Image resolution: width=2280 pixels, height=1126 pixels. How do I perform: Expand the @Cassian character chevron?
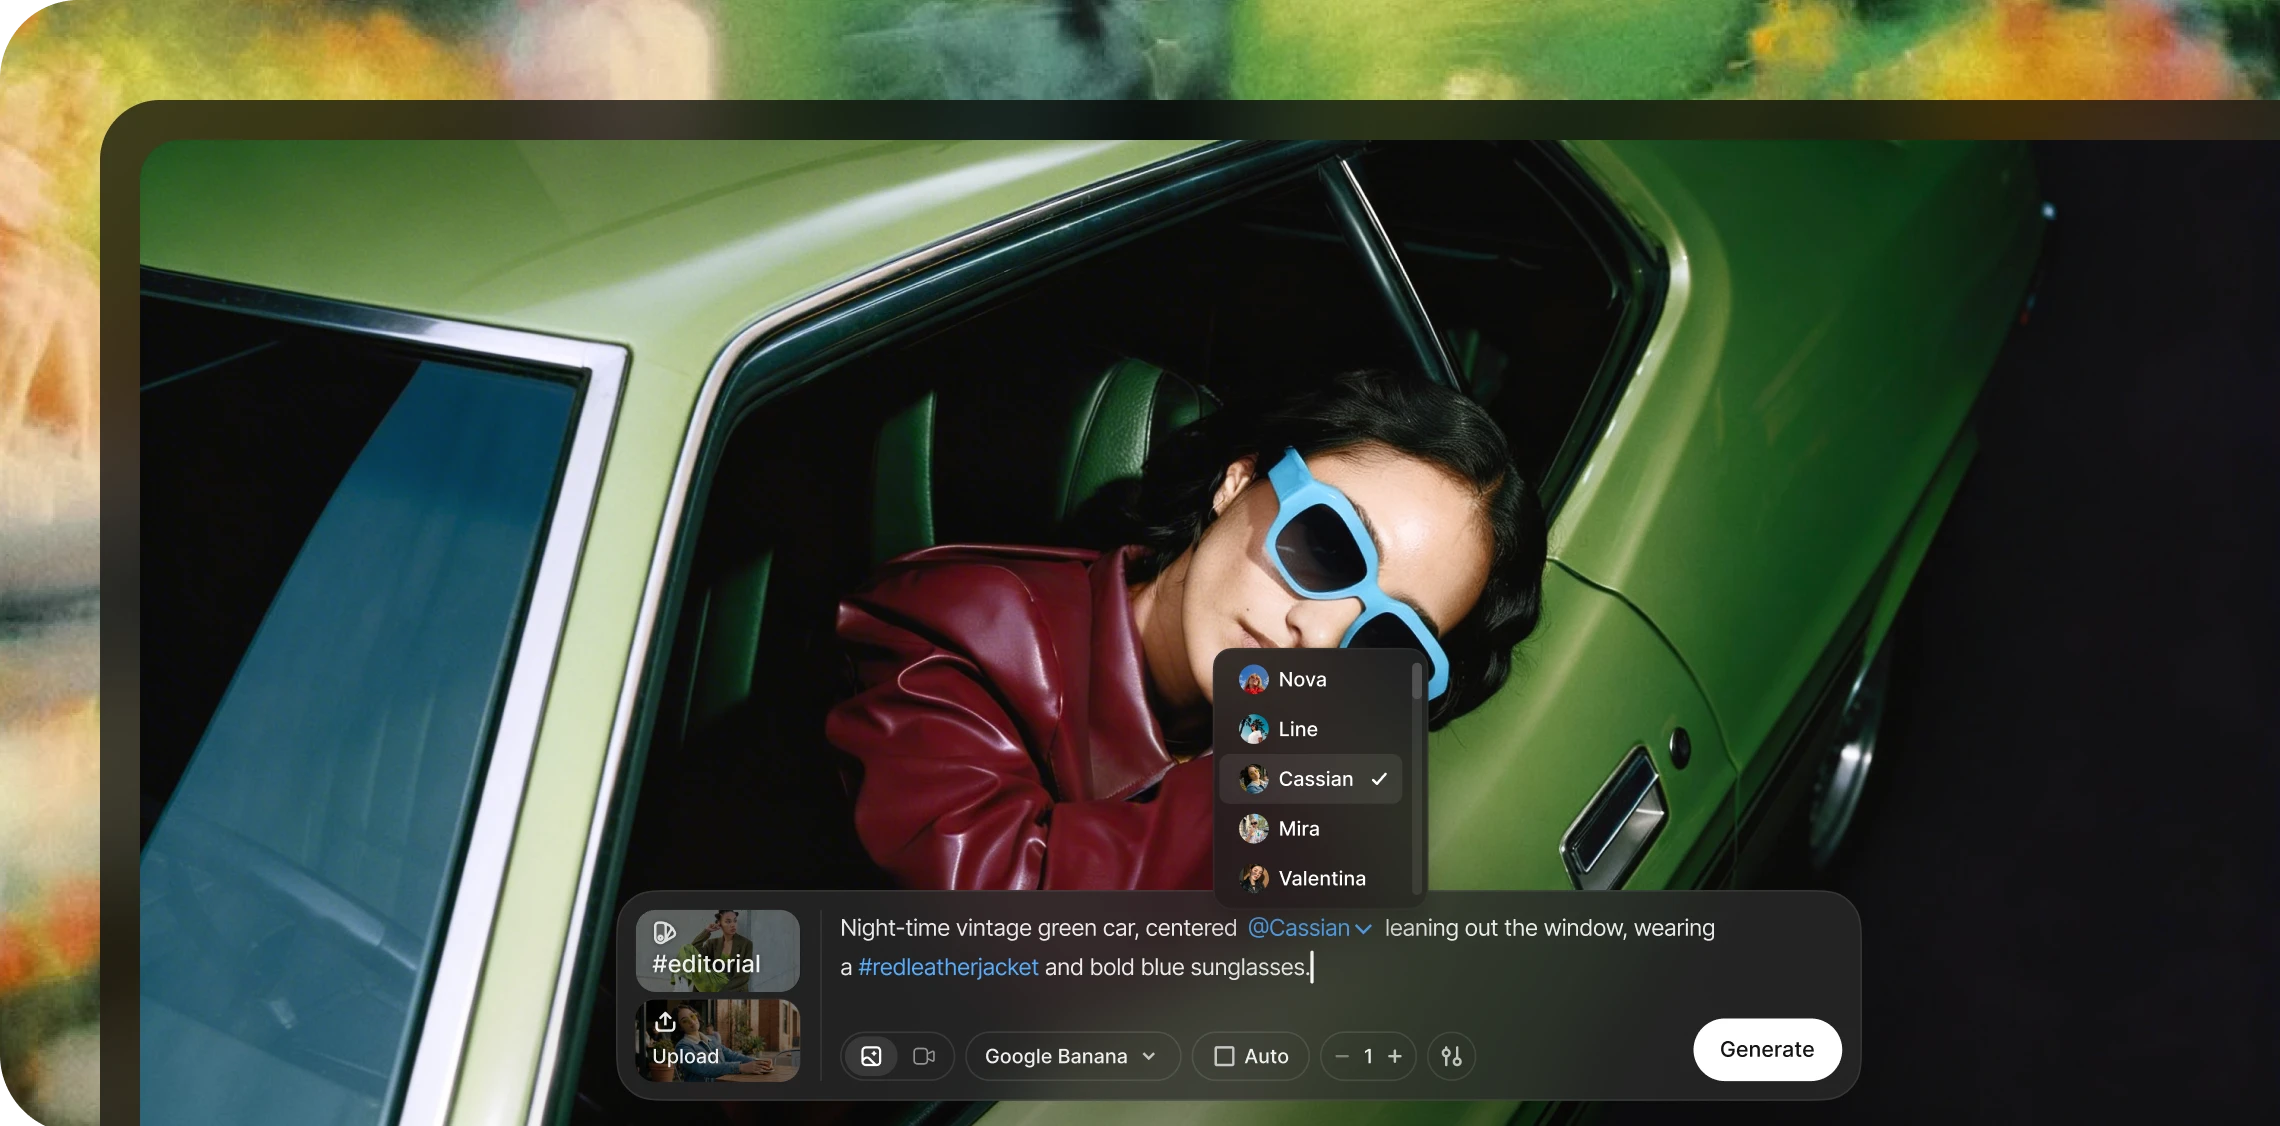(x=1363, y=929)
